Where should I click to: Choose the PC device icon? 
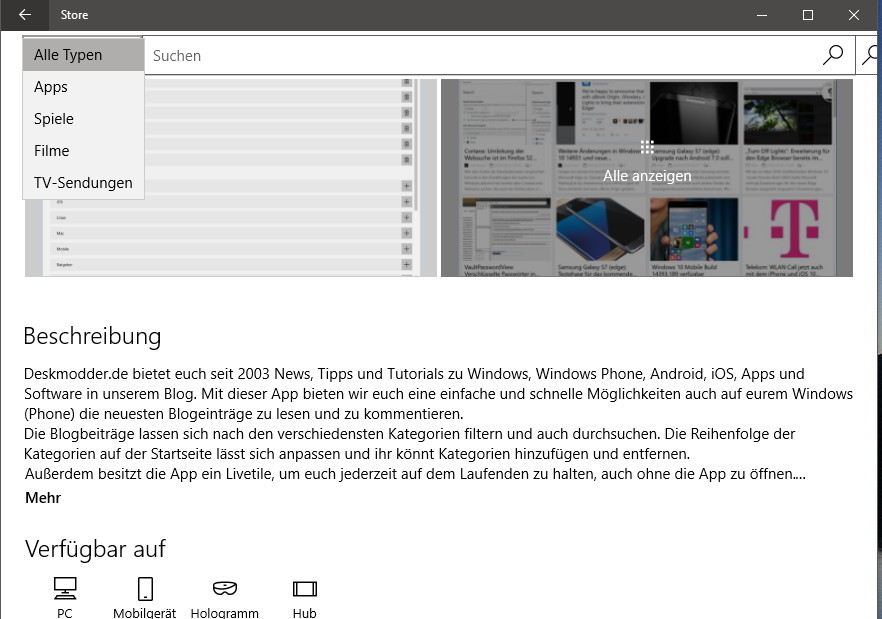(65, 589)
